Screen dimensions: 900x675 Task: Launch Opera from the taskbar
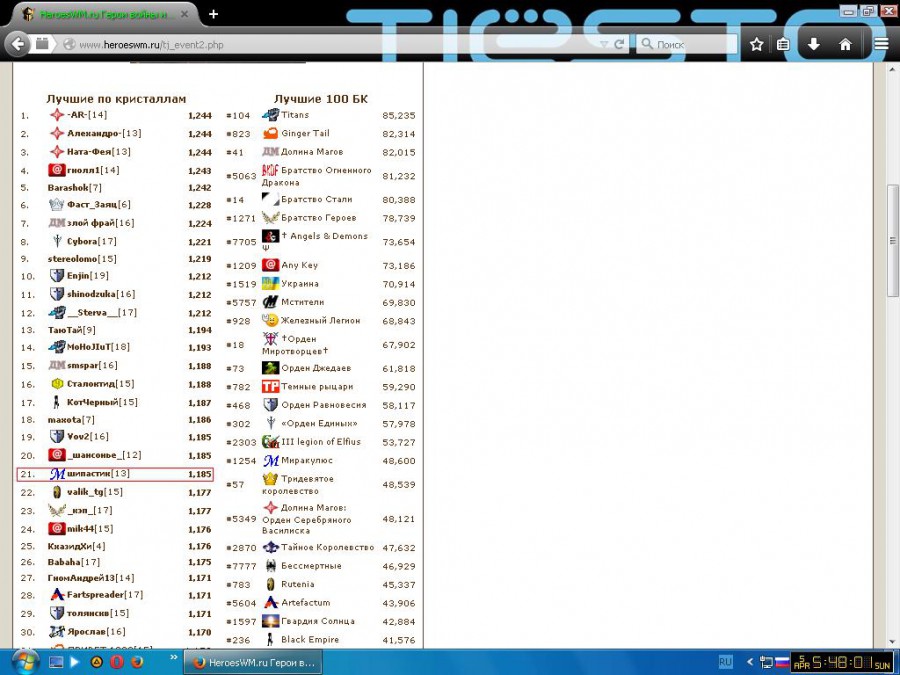click(117, 662)
